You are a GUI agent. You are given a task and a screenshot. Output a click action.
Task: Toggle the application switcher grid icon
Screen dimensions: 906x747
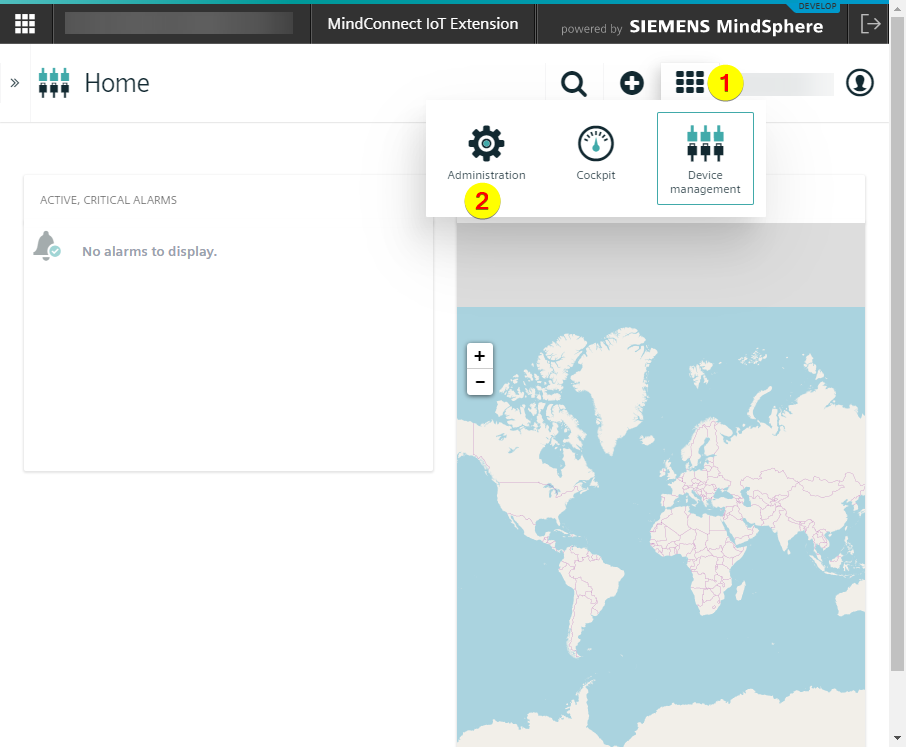pos(689,83)
